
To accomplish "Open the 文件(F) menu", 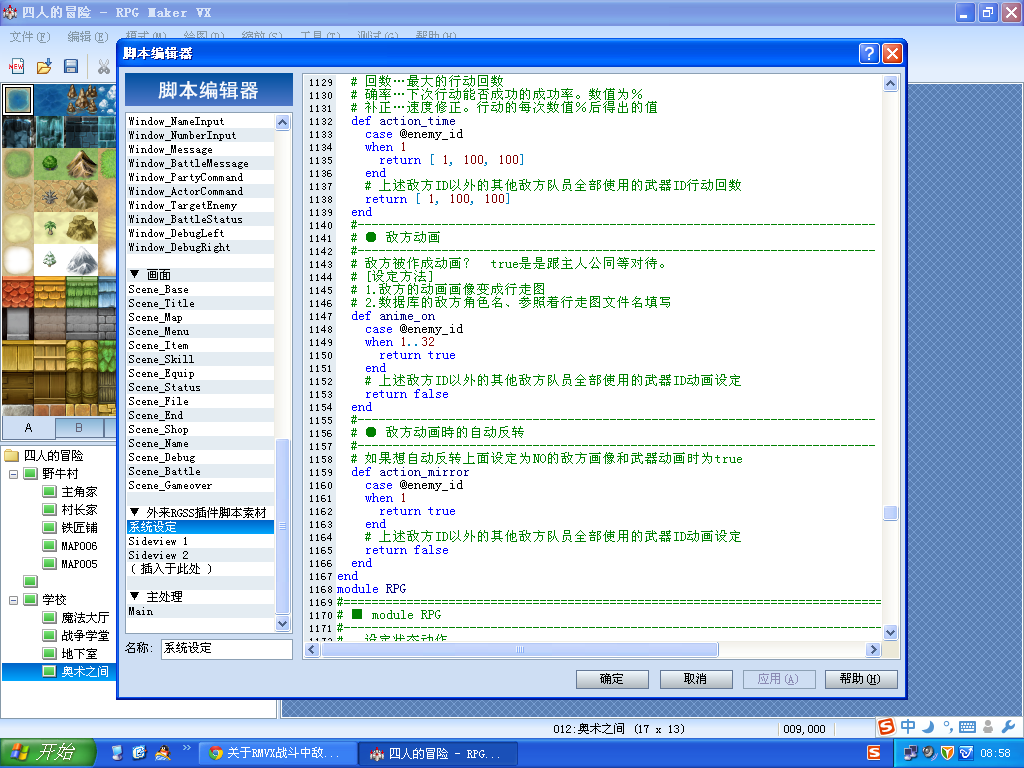I will [x=29, y=37].
